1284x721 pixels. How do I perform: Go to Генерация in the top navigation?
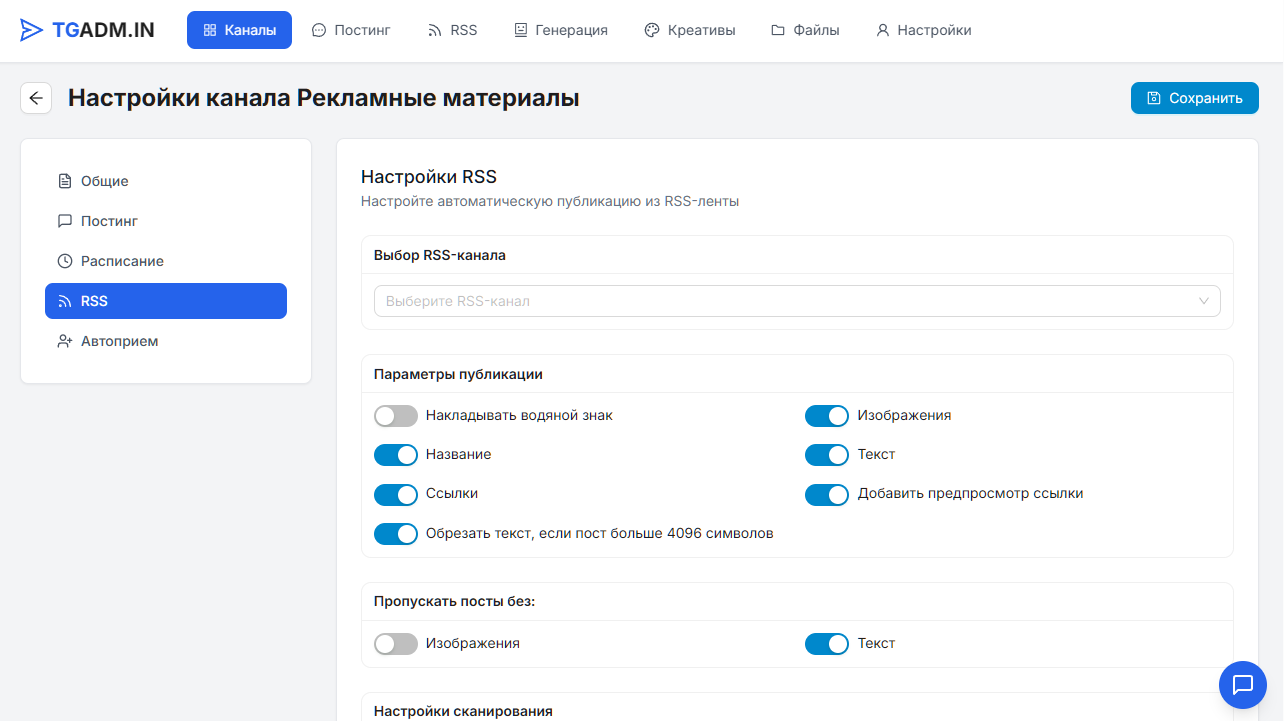(560, 30)
